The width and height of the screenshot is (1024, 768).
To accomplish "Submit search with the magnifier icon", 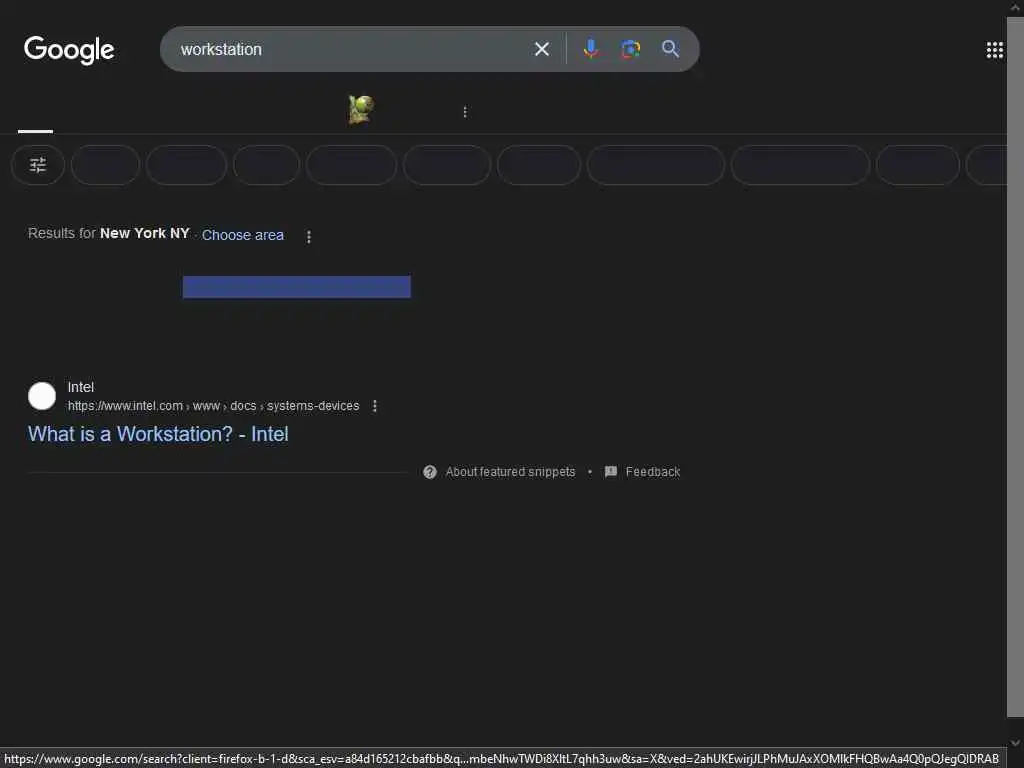I will tap(670, 48).
